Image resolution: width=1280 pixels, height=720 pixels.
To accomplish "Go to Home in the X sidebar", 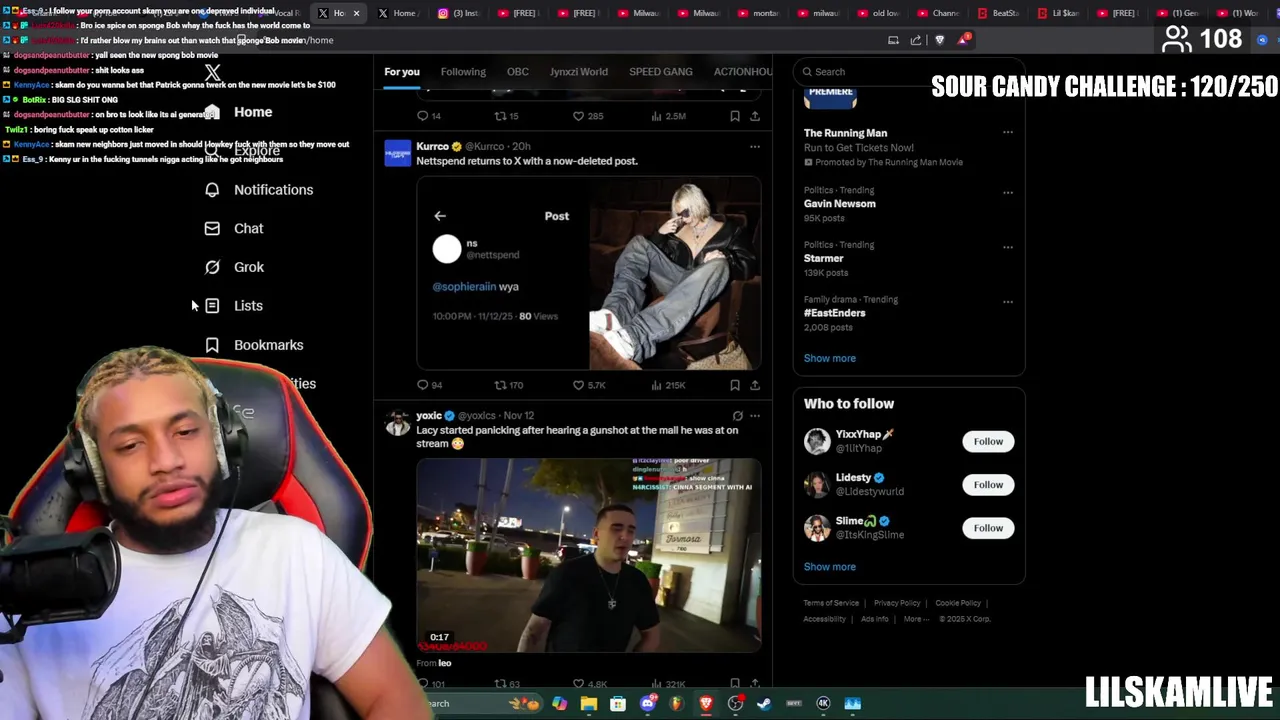I will click(x=238, y=112).
